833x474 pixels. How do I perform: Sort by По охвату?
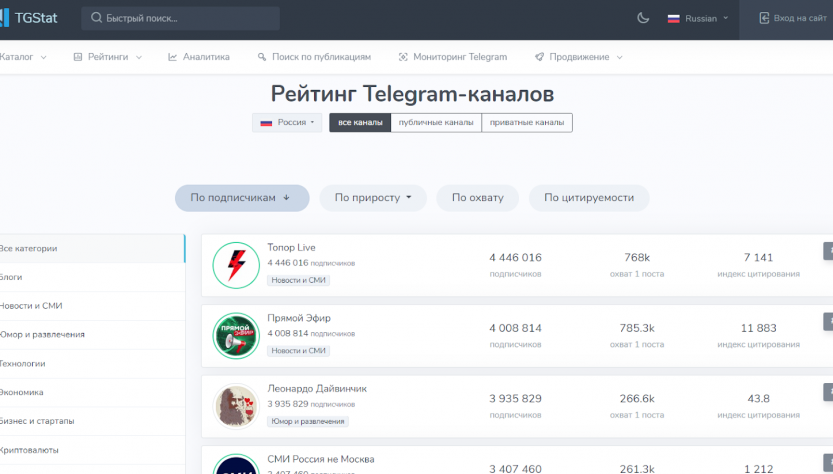[x=477, y=198]
